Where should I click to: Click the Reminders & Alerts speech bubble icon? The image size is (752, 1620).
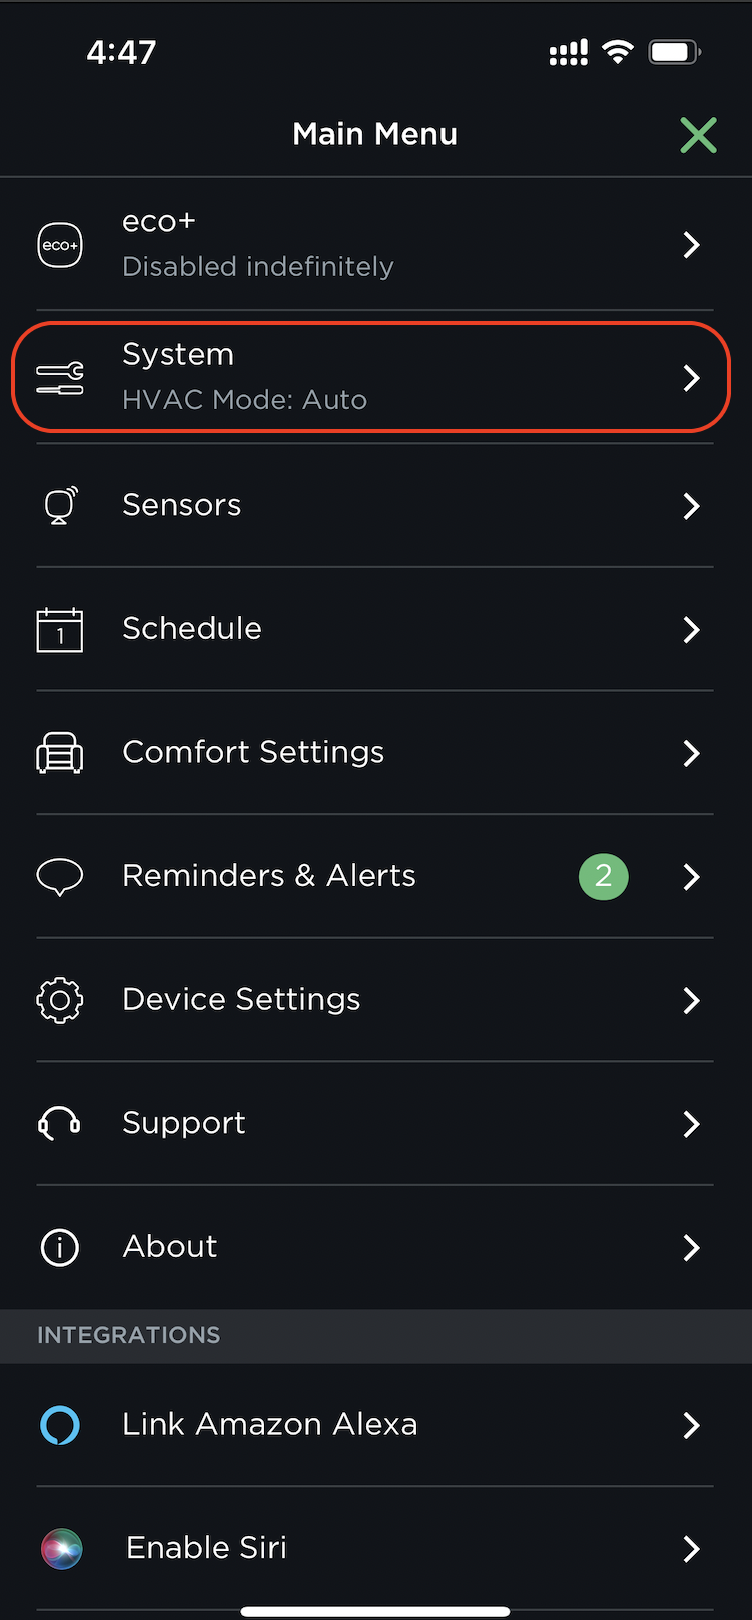60,876
